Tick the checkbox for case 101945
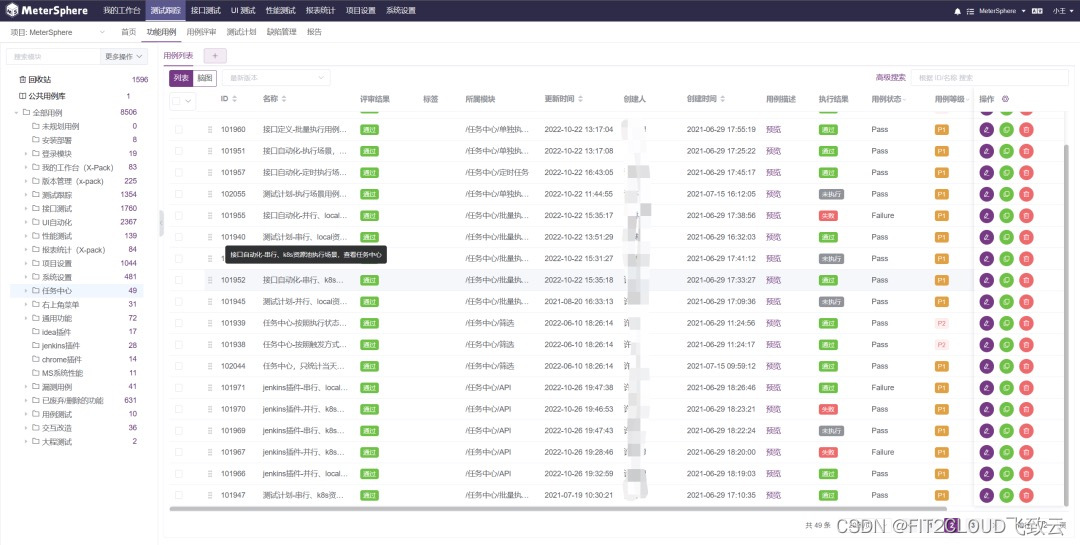The height and width of the screenshot is (545, 1080). [179, 301]
